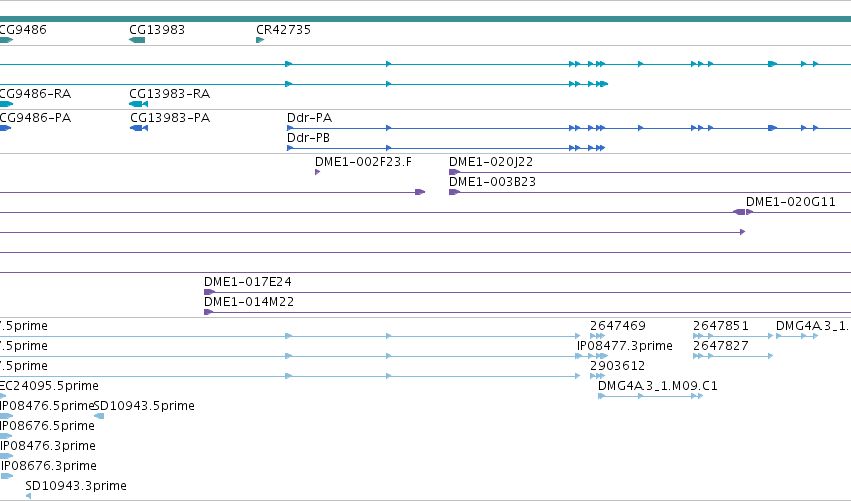Click the CG13983-PA protein glyph

pos(139,128)
